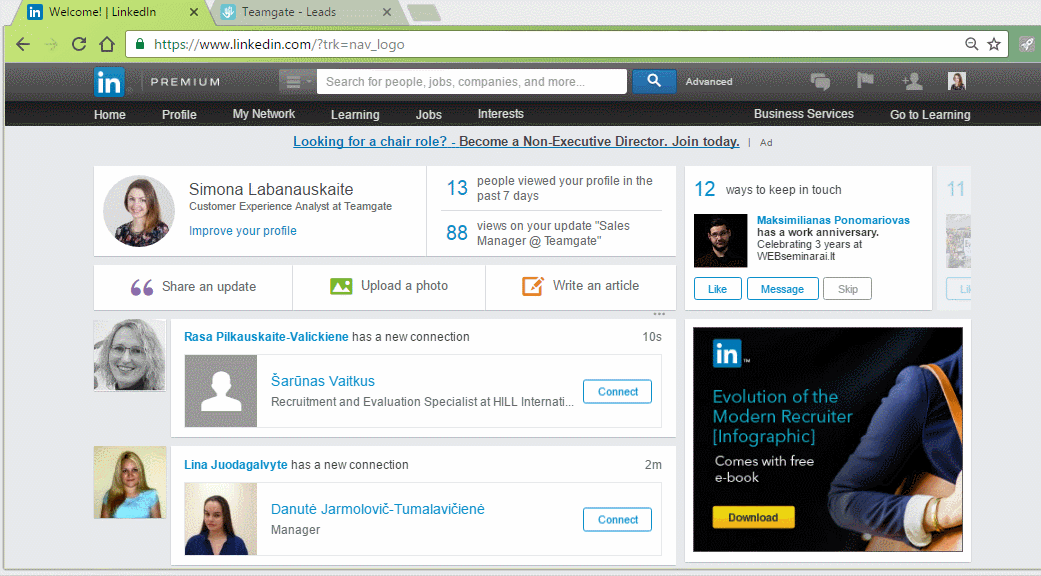Viewport: 1041px width, 576px height.
Task: Message Maksimilianas Ponomariovas
Action: tap(782, 289)
